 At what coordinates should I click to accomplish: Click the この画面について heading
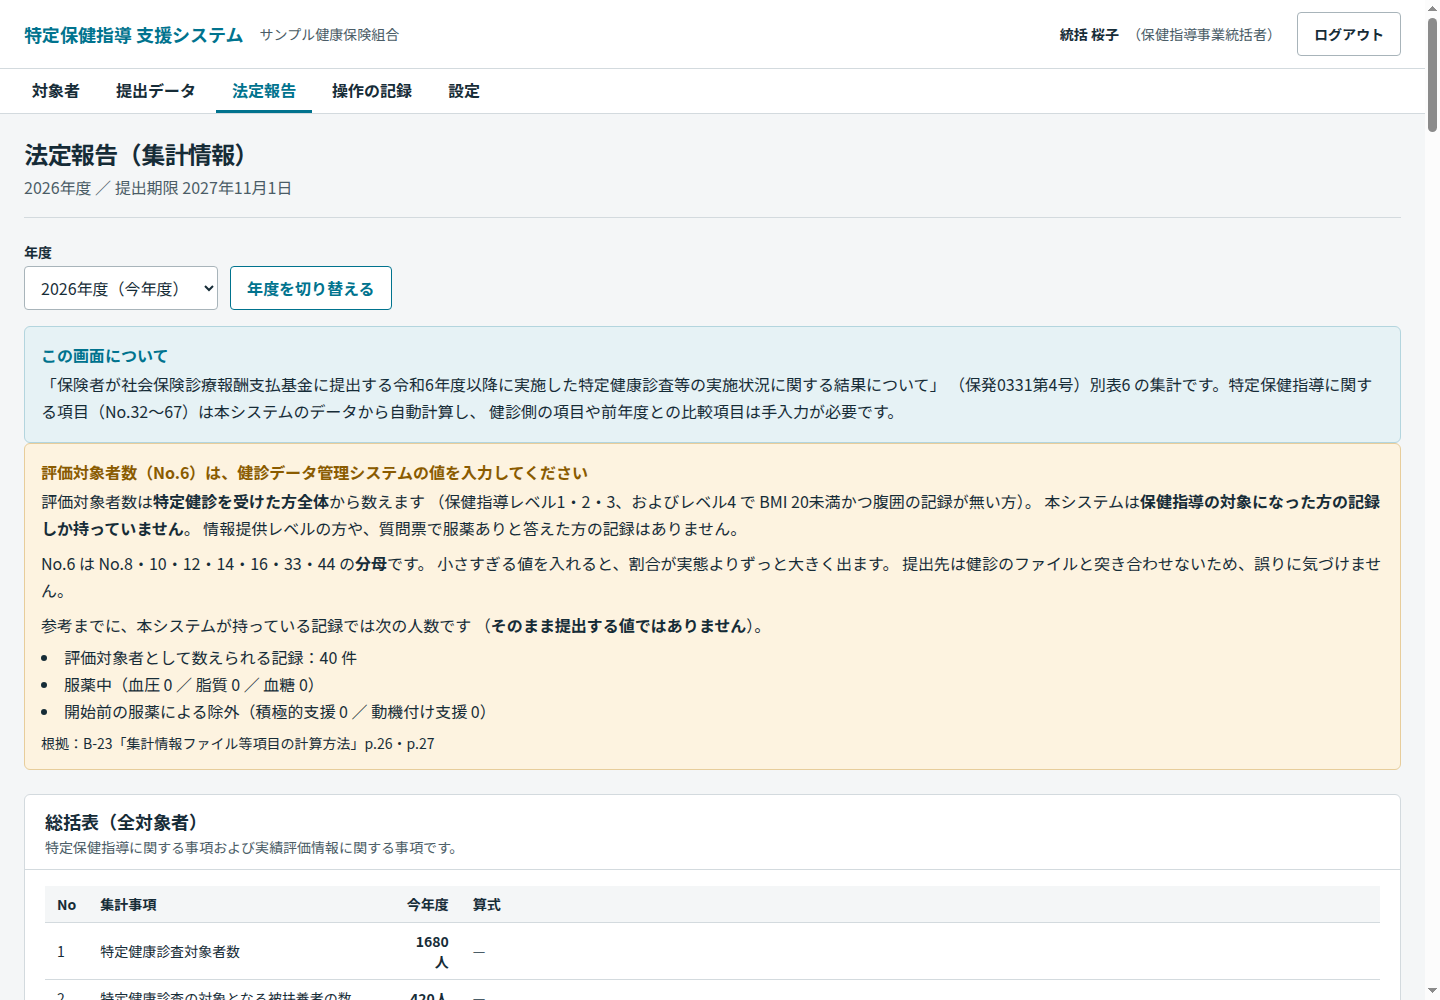coord(105,356)
